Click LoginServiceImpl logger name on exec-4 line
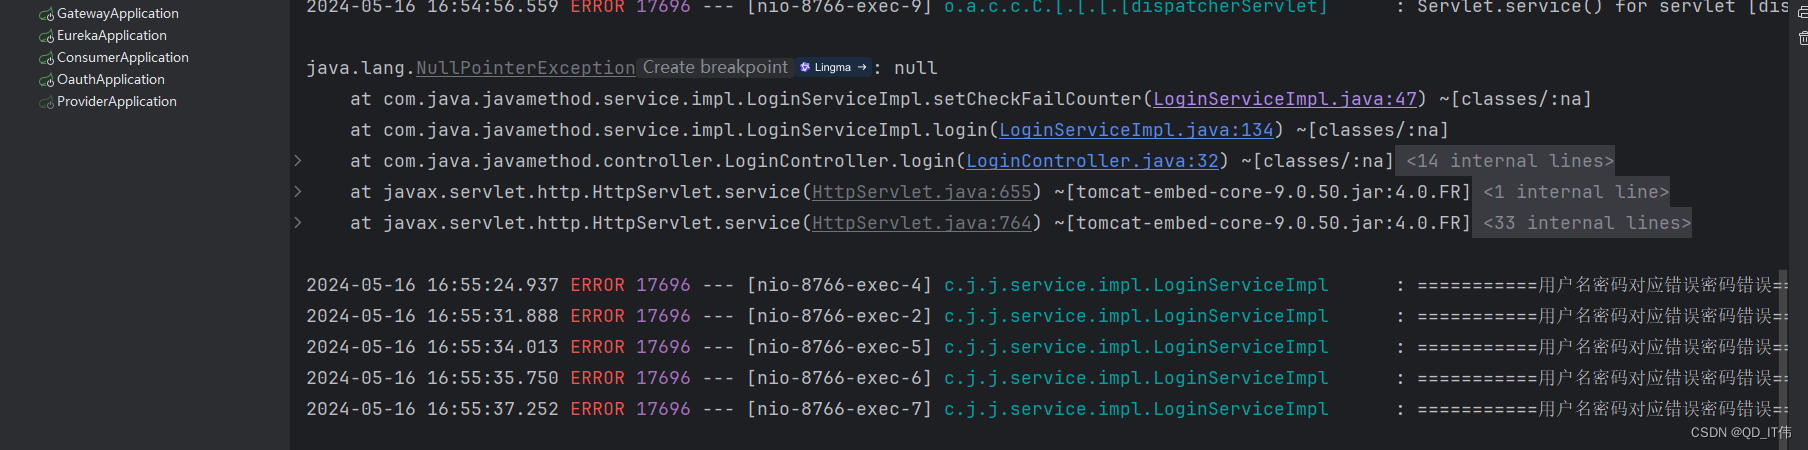 [1136, 285]
